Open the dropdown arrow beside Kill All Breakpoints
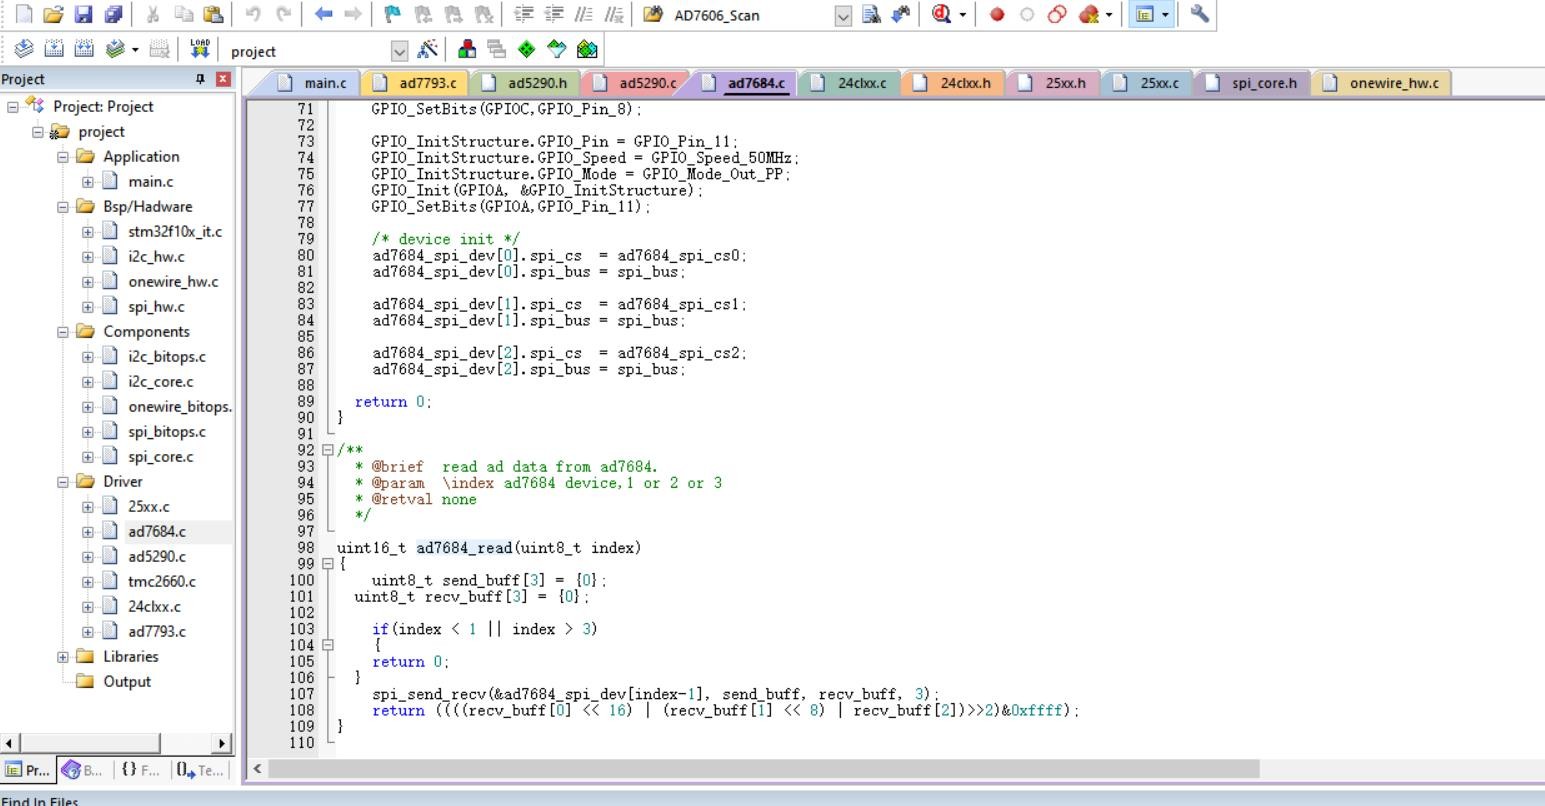Image resolution: width=1545 pixels, height=806 pixels. (1109, 14)
